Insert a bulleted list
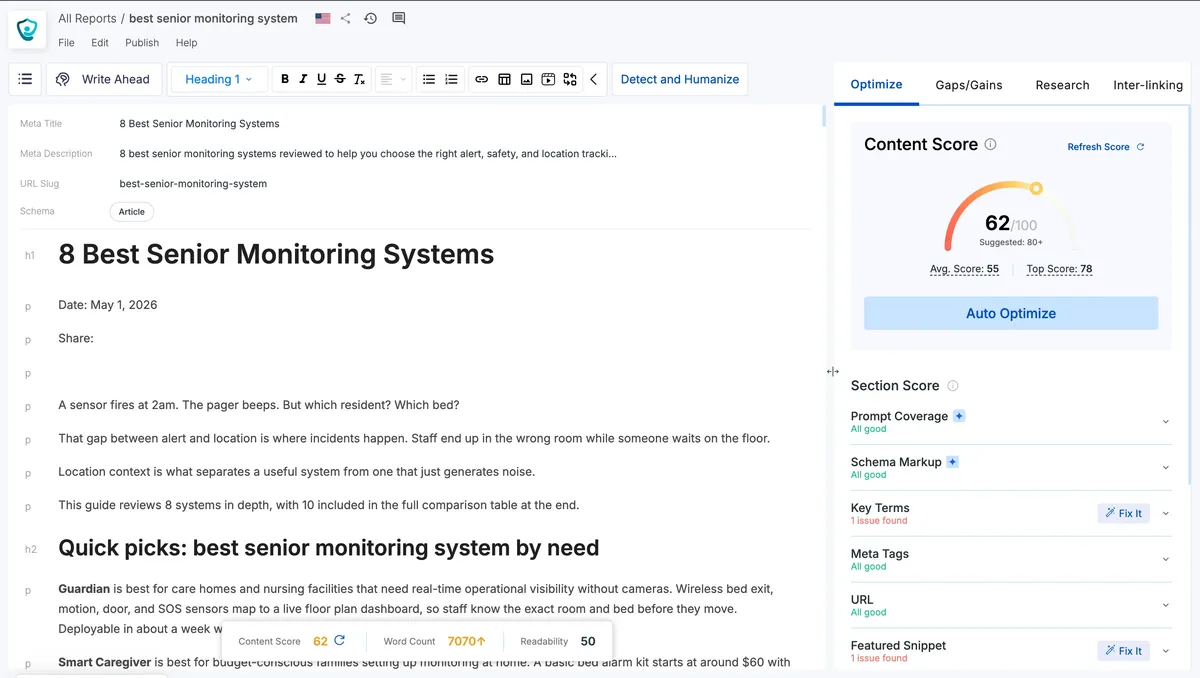 coord(429,79)
